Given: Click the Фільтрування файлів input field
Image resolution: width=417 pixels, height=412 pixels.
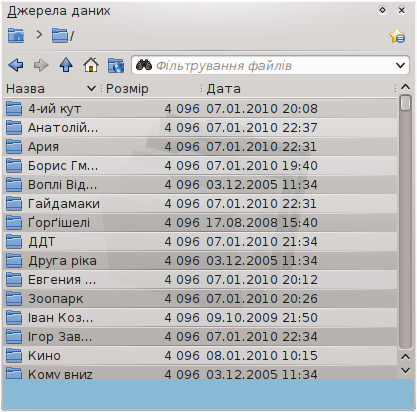Looking at the screenshot, I should [263, 65].
